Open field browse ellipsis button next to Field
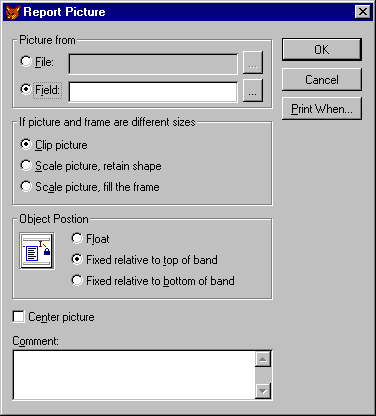The height and width of the screenshot is (416, 376). [253, 90]
